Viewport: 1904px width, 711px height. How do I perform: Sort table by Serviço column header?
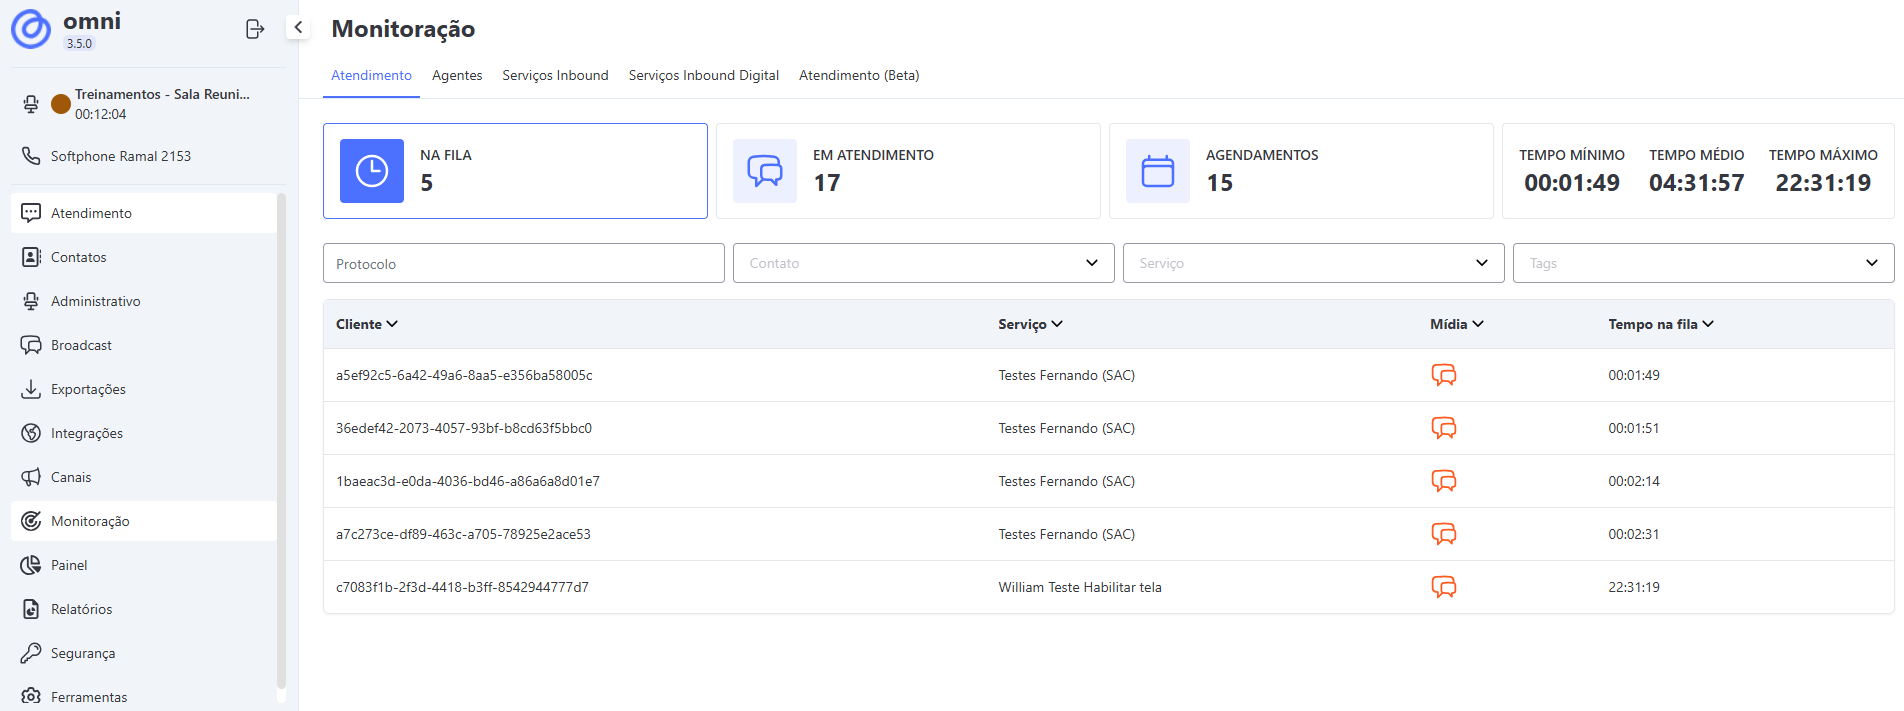[x=1030, y=324]
